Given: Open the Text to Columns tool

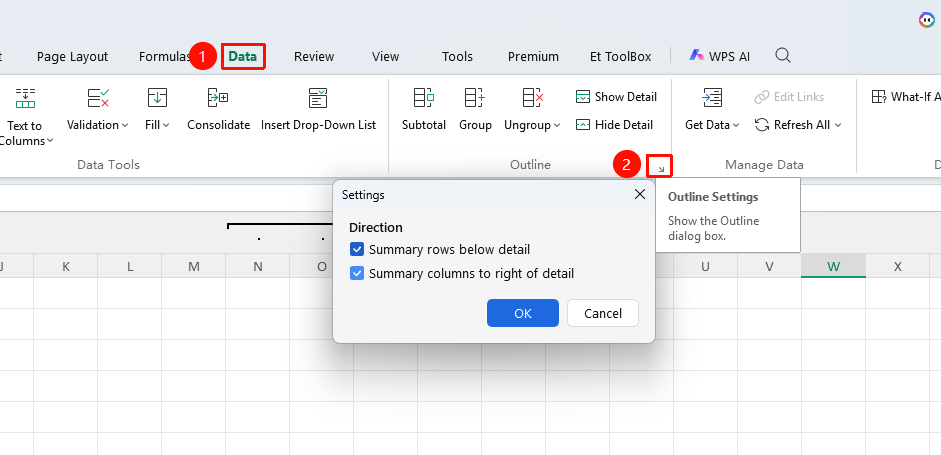Looking at the screenshot, I should coord(25,116).
